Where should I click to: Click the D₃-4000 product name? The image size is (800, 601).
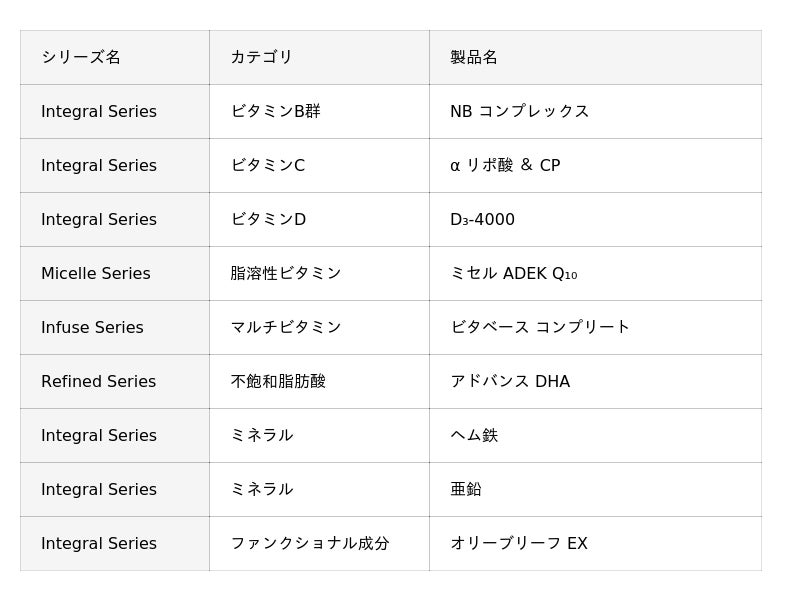tap(482, 219)
